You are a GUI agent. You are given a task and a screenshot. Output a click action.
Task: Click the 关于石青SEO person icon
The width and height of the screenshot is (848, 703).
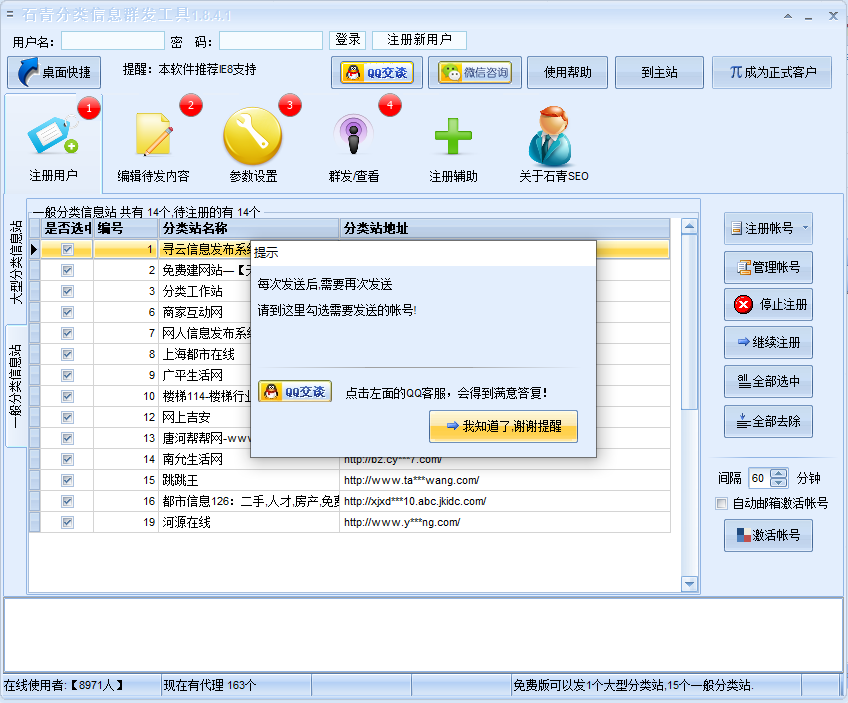click(555, 135)
